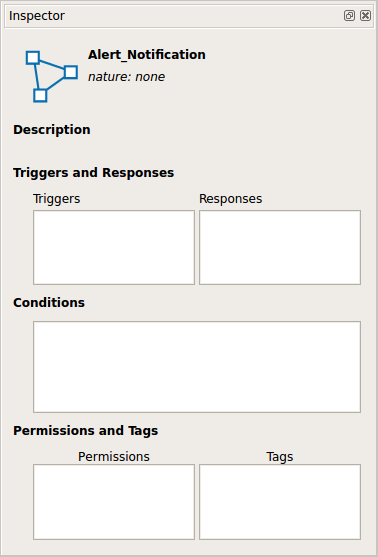Float the Inspector panel with the undock icon
The image size is (378, 557).
point(349,16)
